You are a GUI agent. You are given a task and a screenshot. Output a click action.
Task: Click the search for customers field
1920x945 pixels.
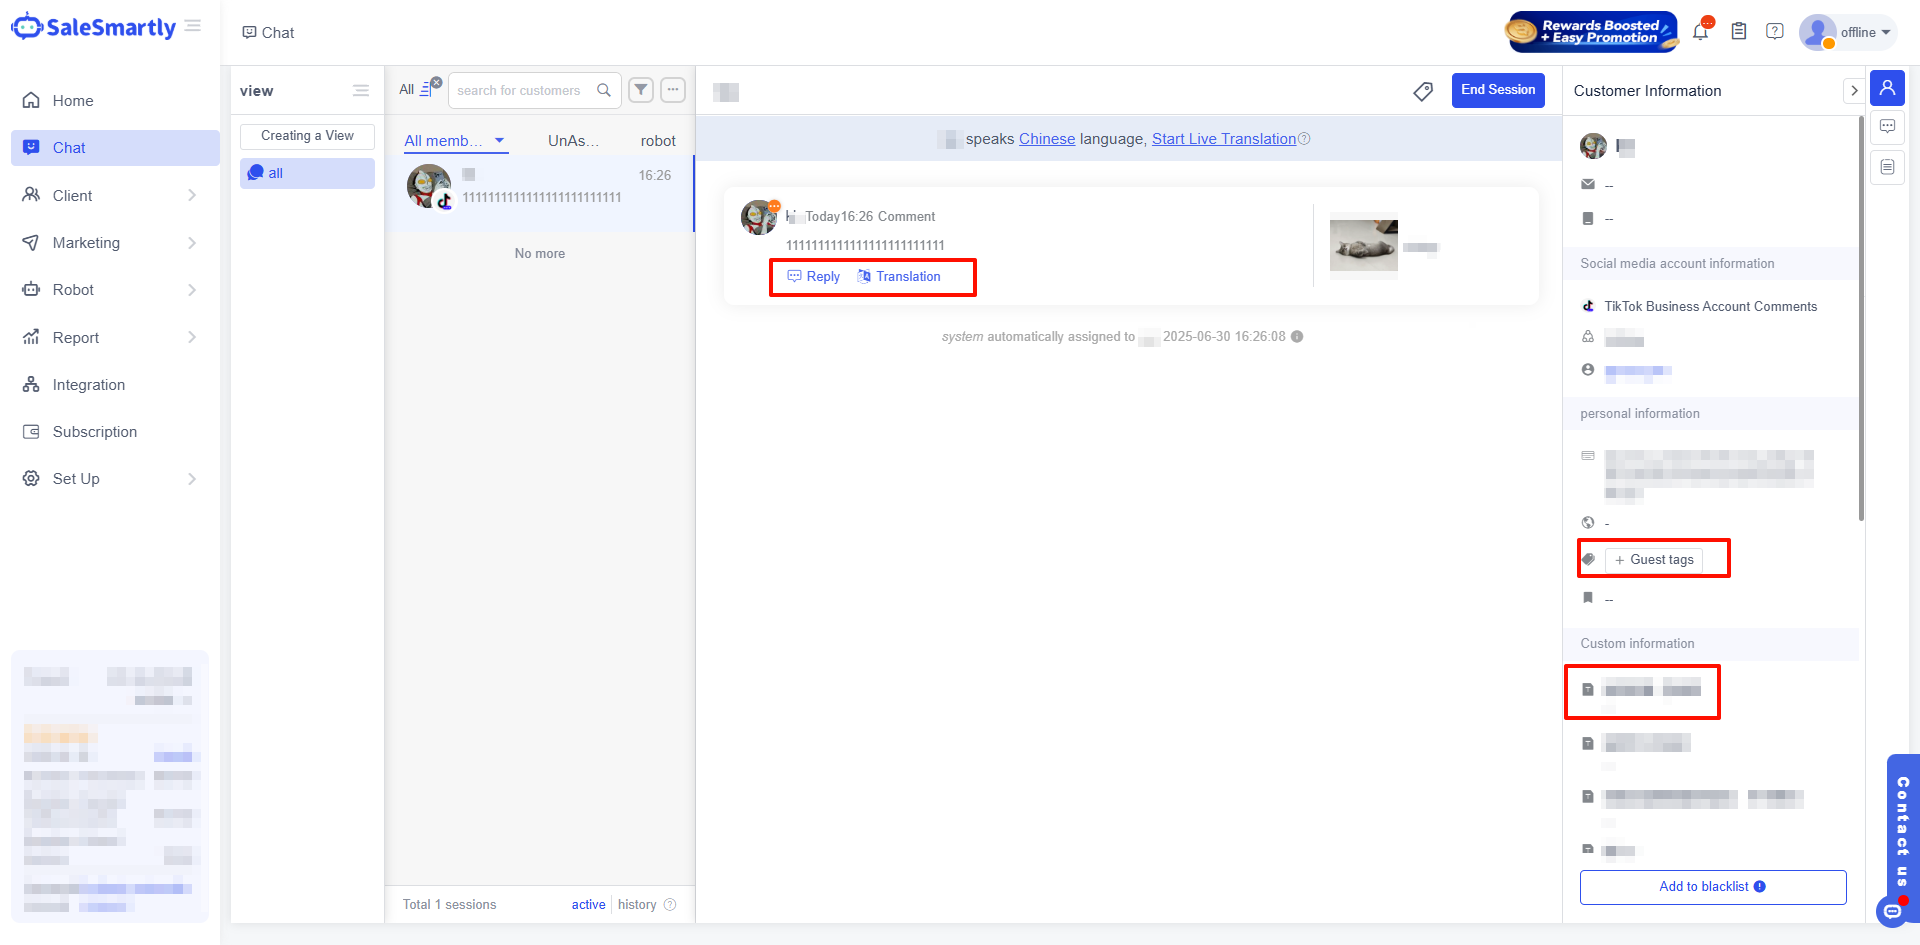(520, 90)
